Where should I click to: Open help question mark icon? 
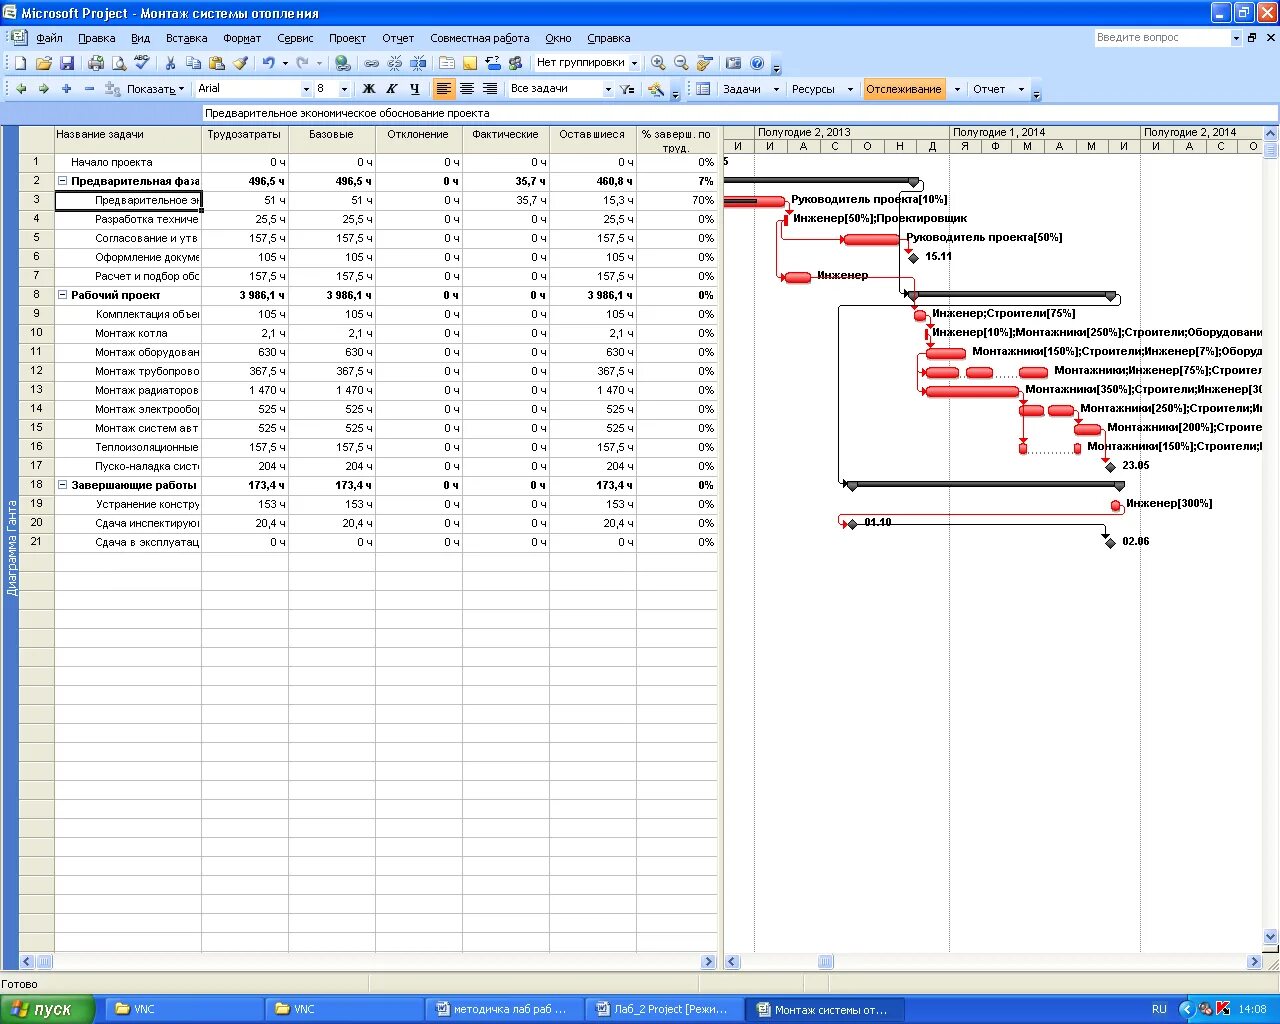757,63
